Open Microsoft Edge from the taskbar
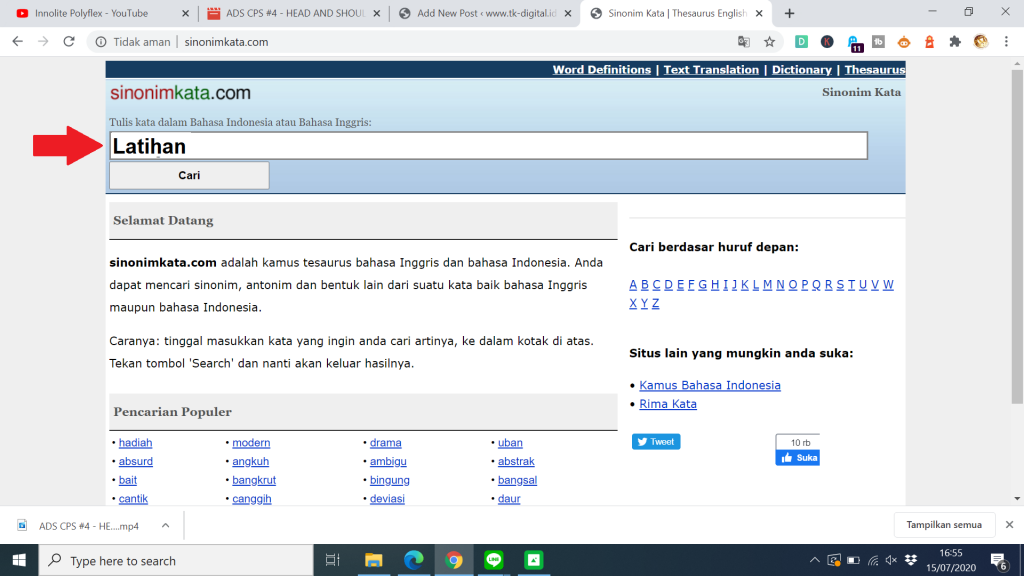This screenshot has height=576, width=1024. (x=414, y=560)
